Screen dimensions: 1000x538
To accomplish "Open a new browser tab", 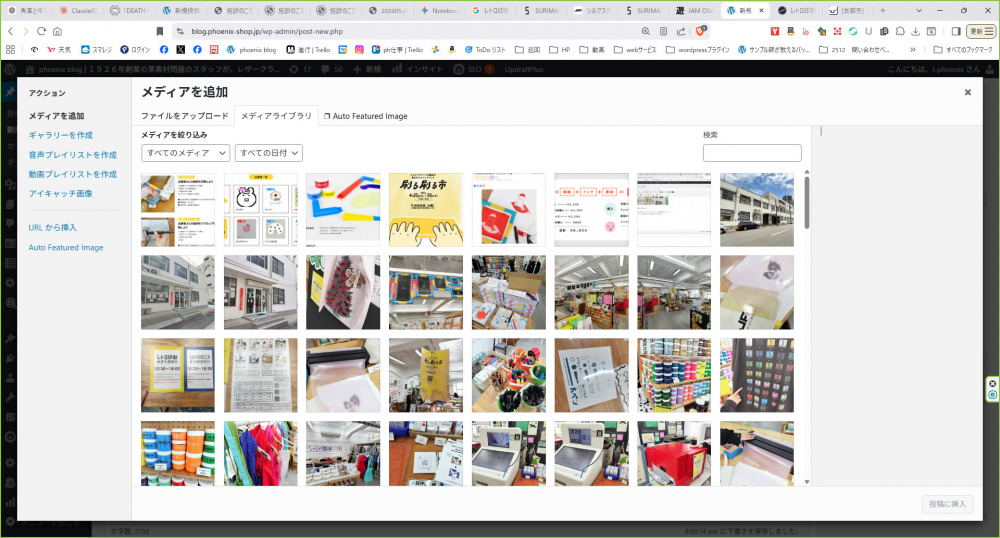I will coord(881,10).
